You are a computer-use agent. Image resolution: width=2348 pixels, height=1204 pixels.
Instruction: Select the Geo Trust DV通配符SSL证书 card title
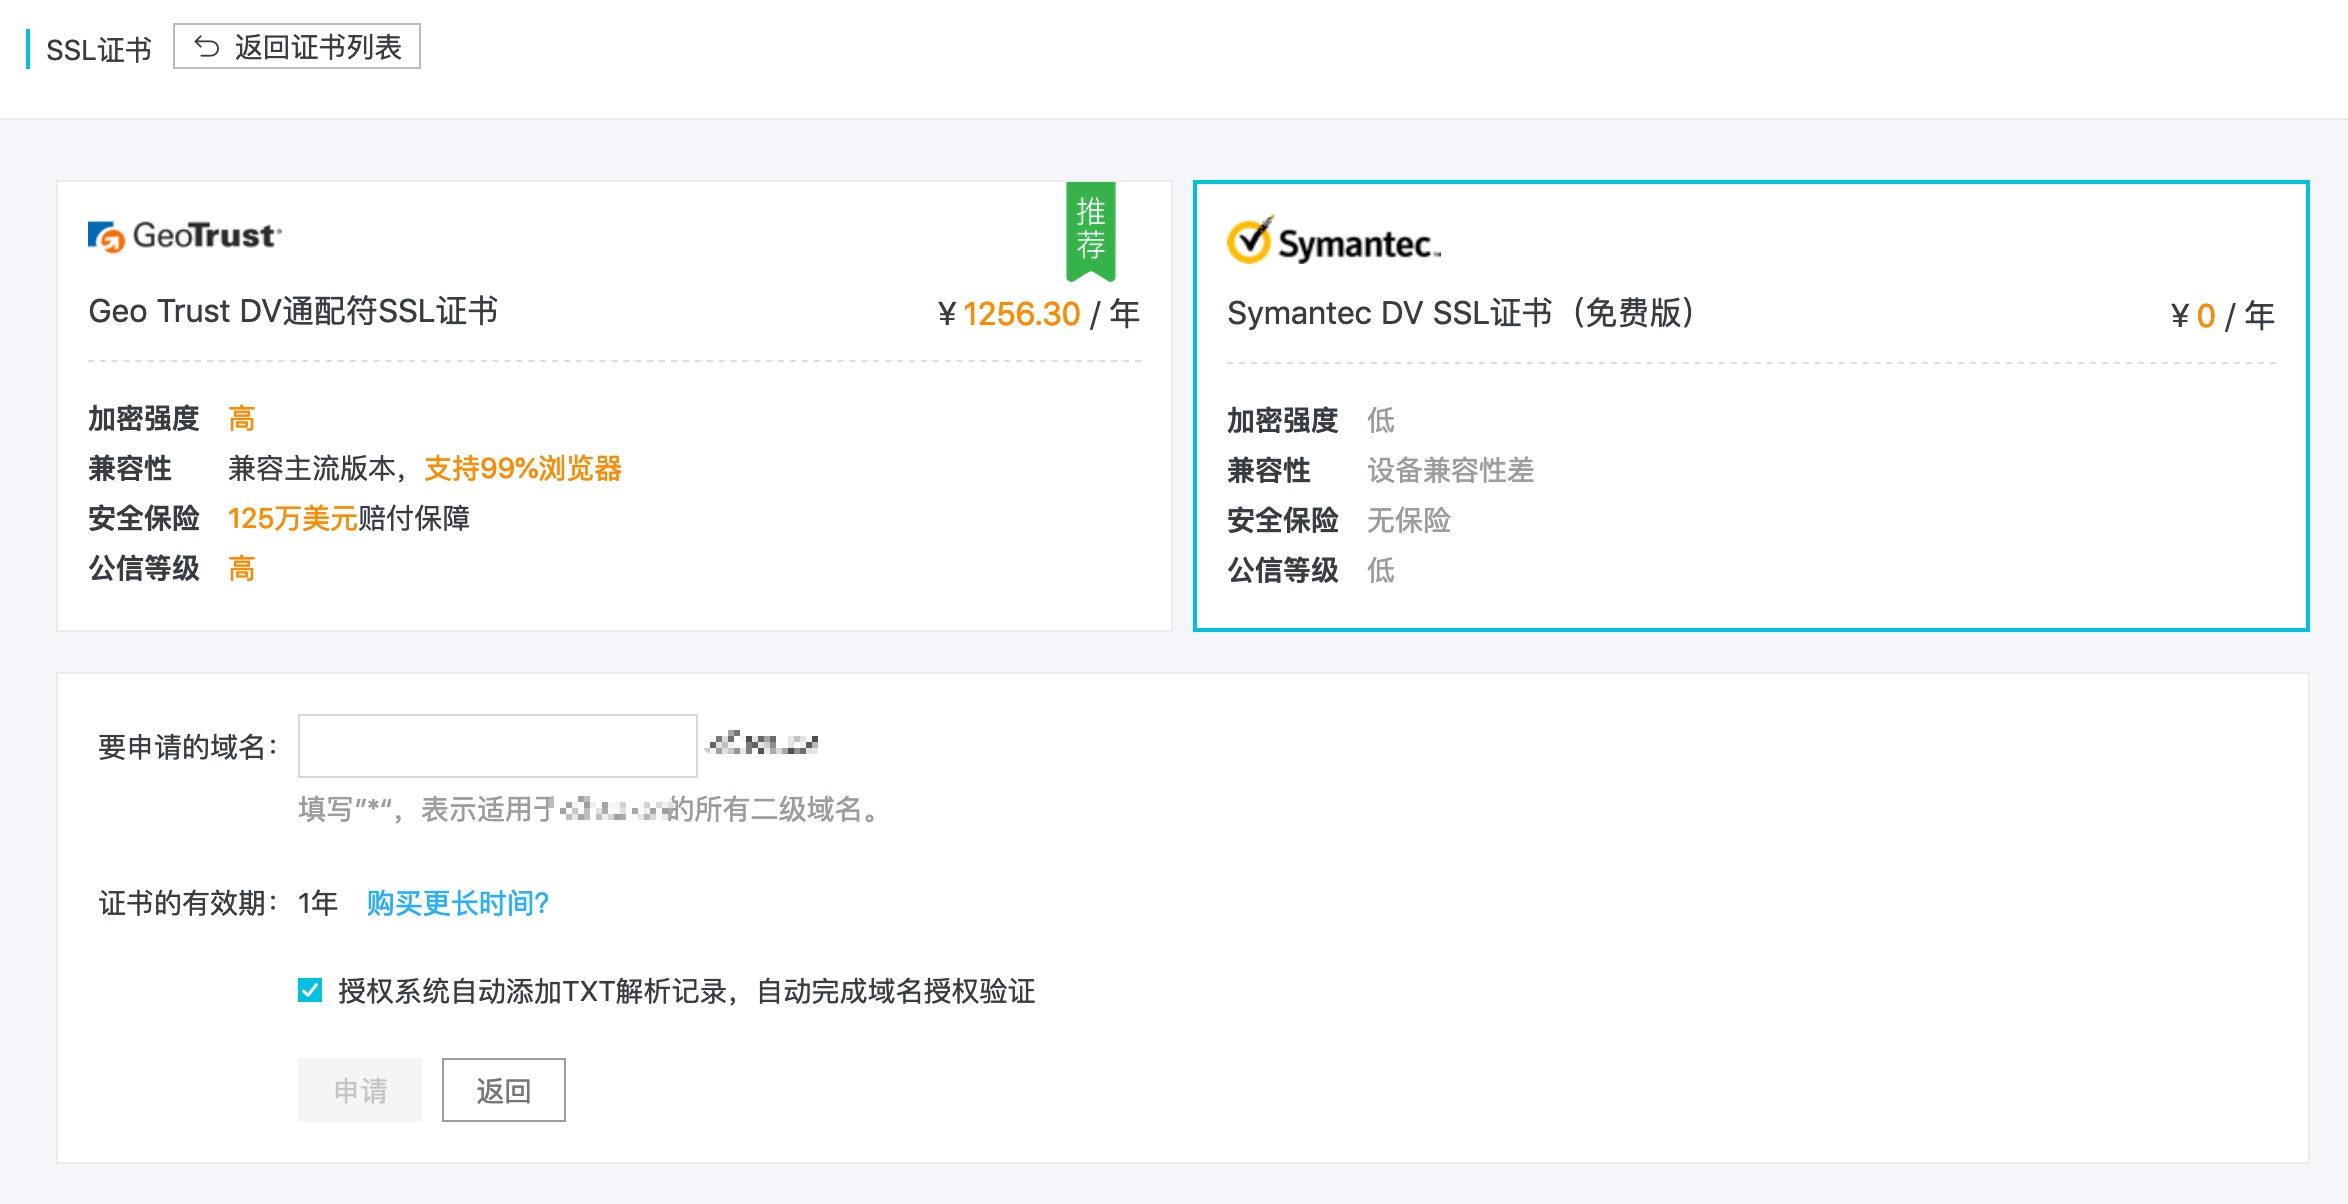pyautogui.click(x=293, y=311)
